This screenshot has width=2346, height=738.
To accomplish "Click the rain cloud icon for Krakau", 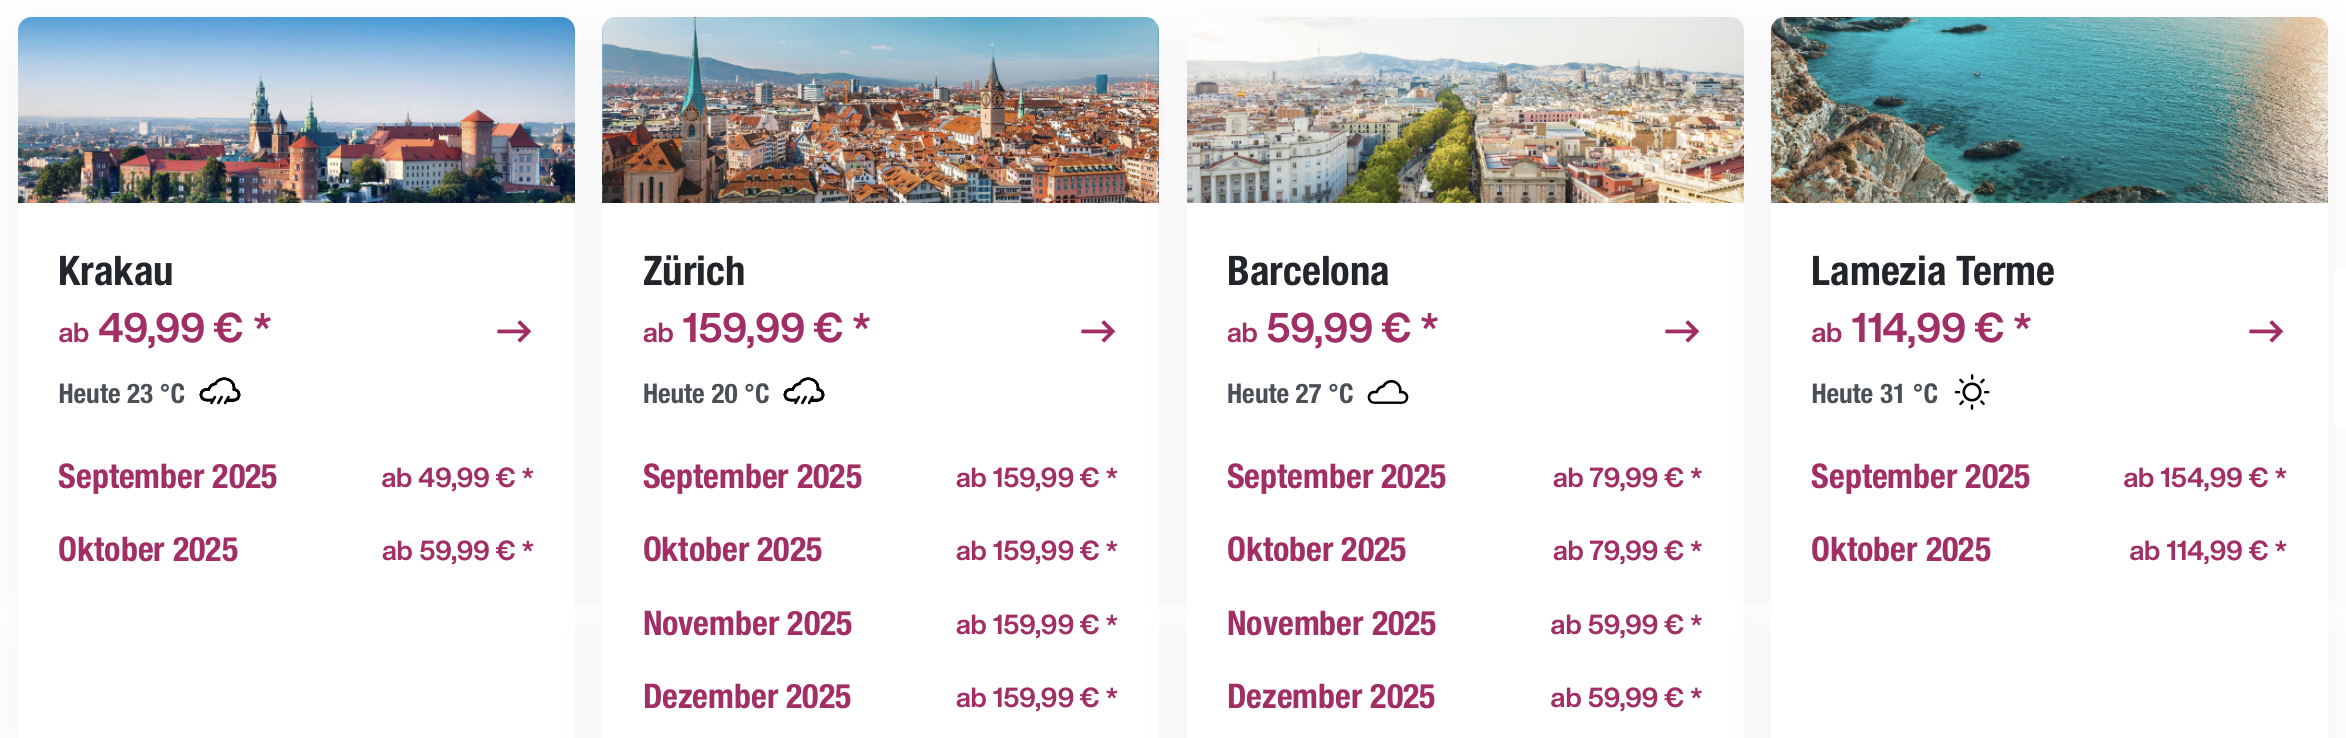I will (x=220, y=392).
